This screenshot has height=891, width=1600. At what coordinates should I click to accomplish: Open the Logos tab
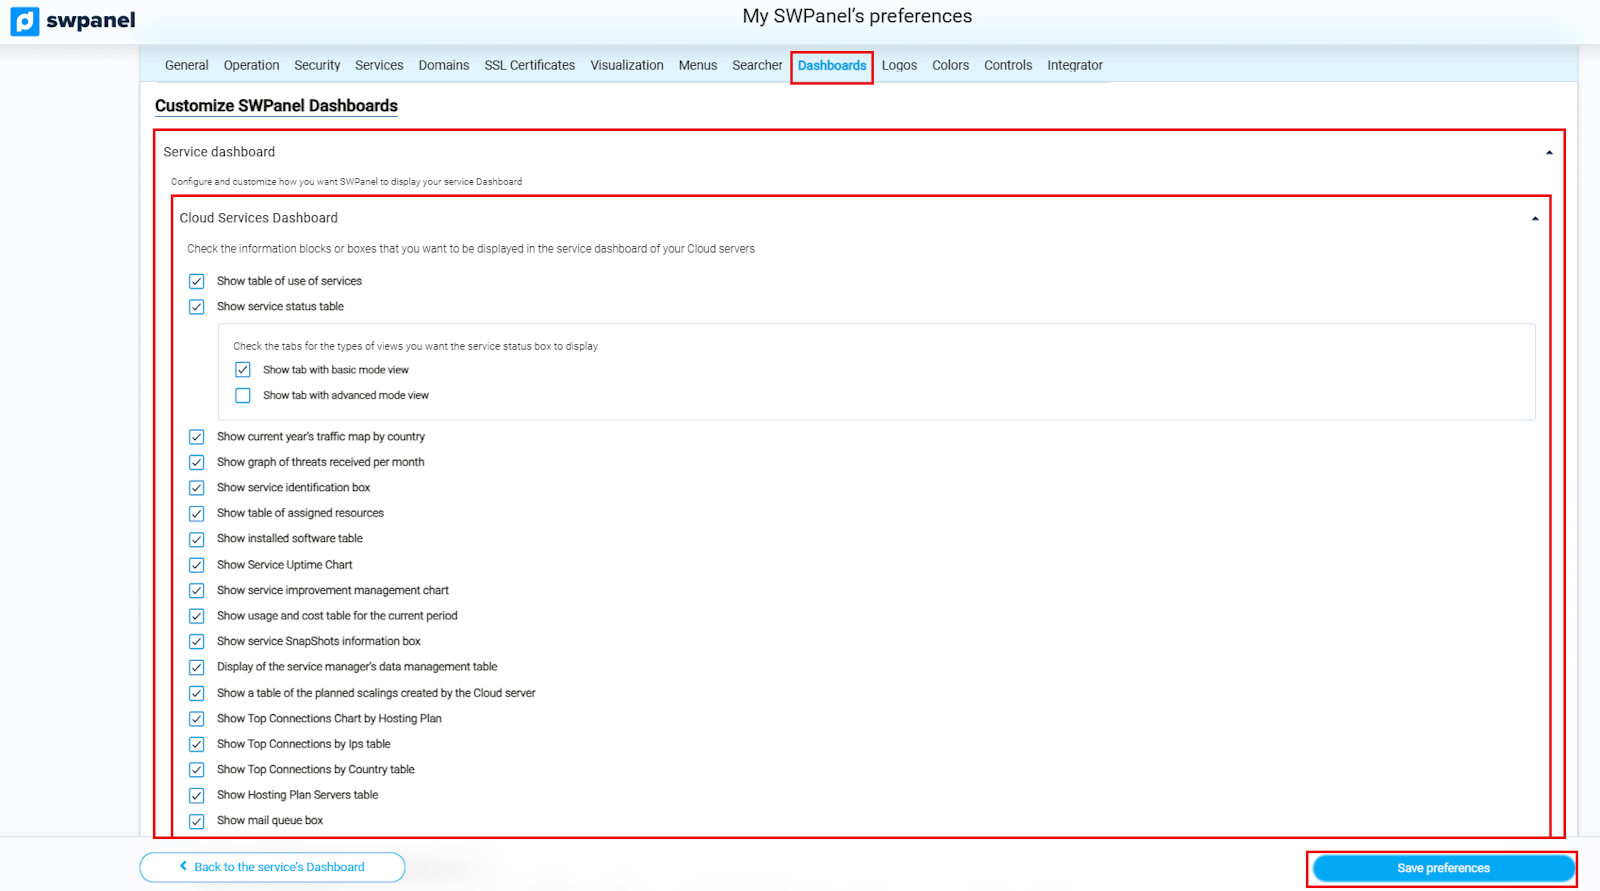pos(899,66)
